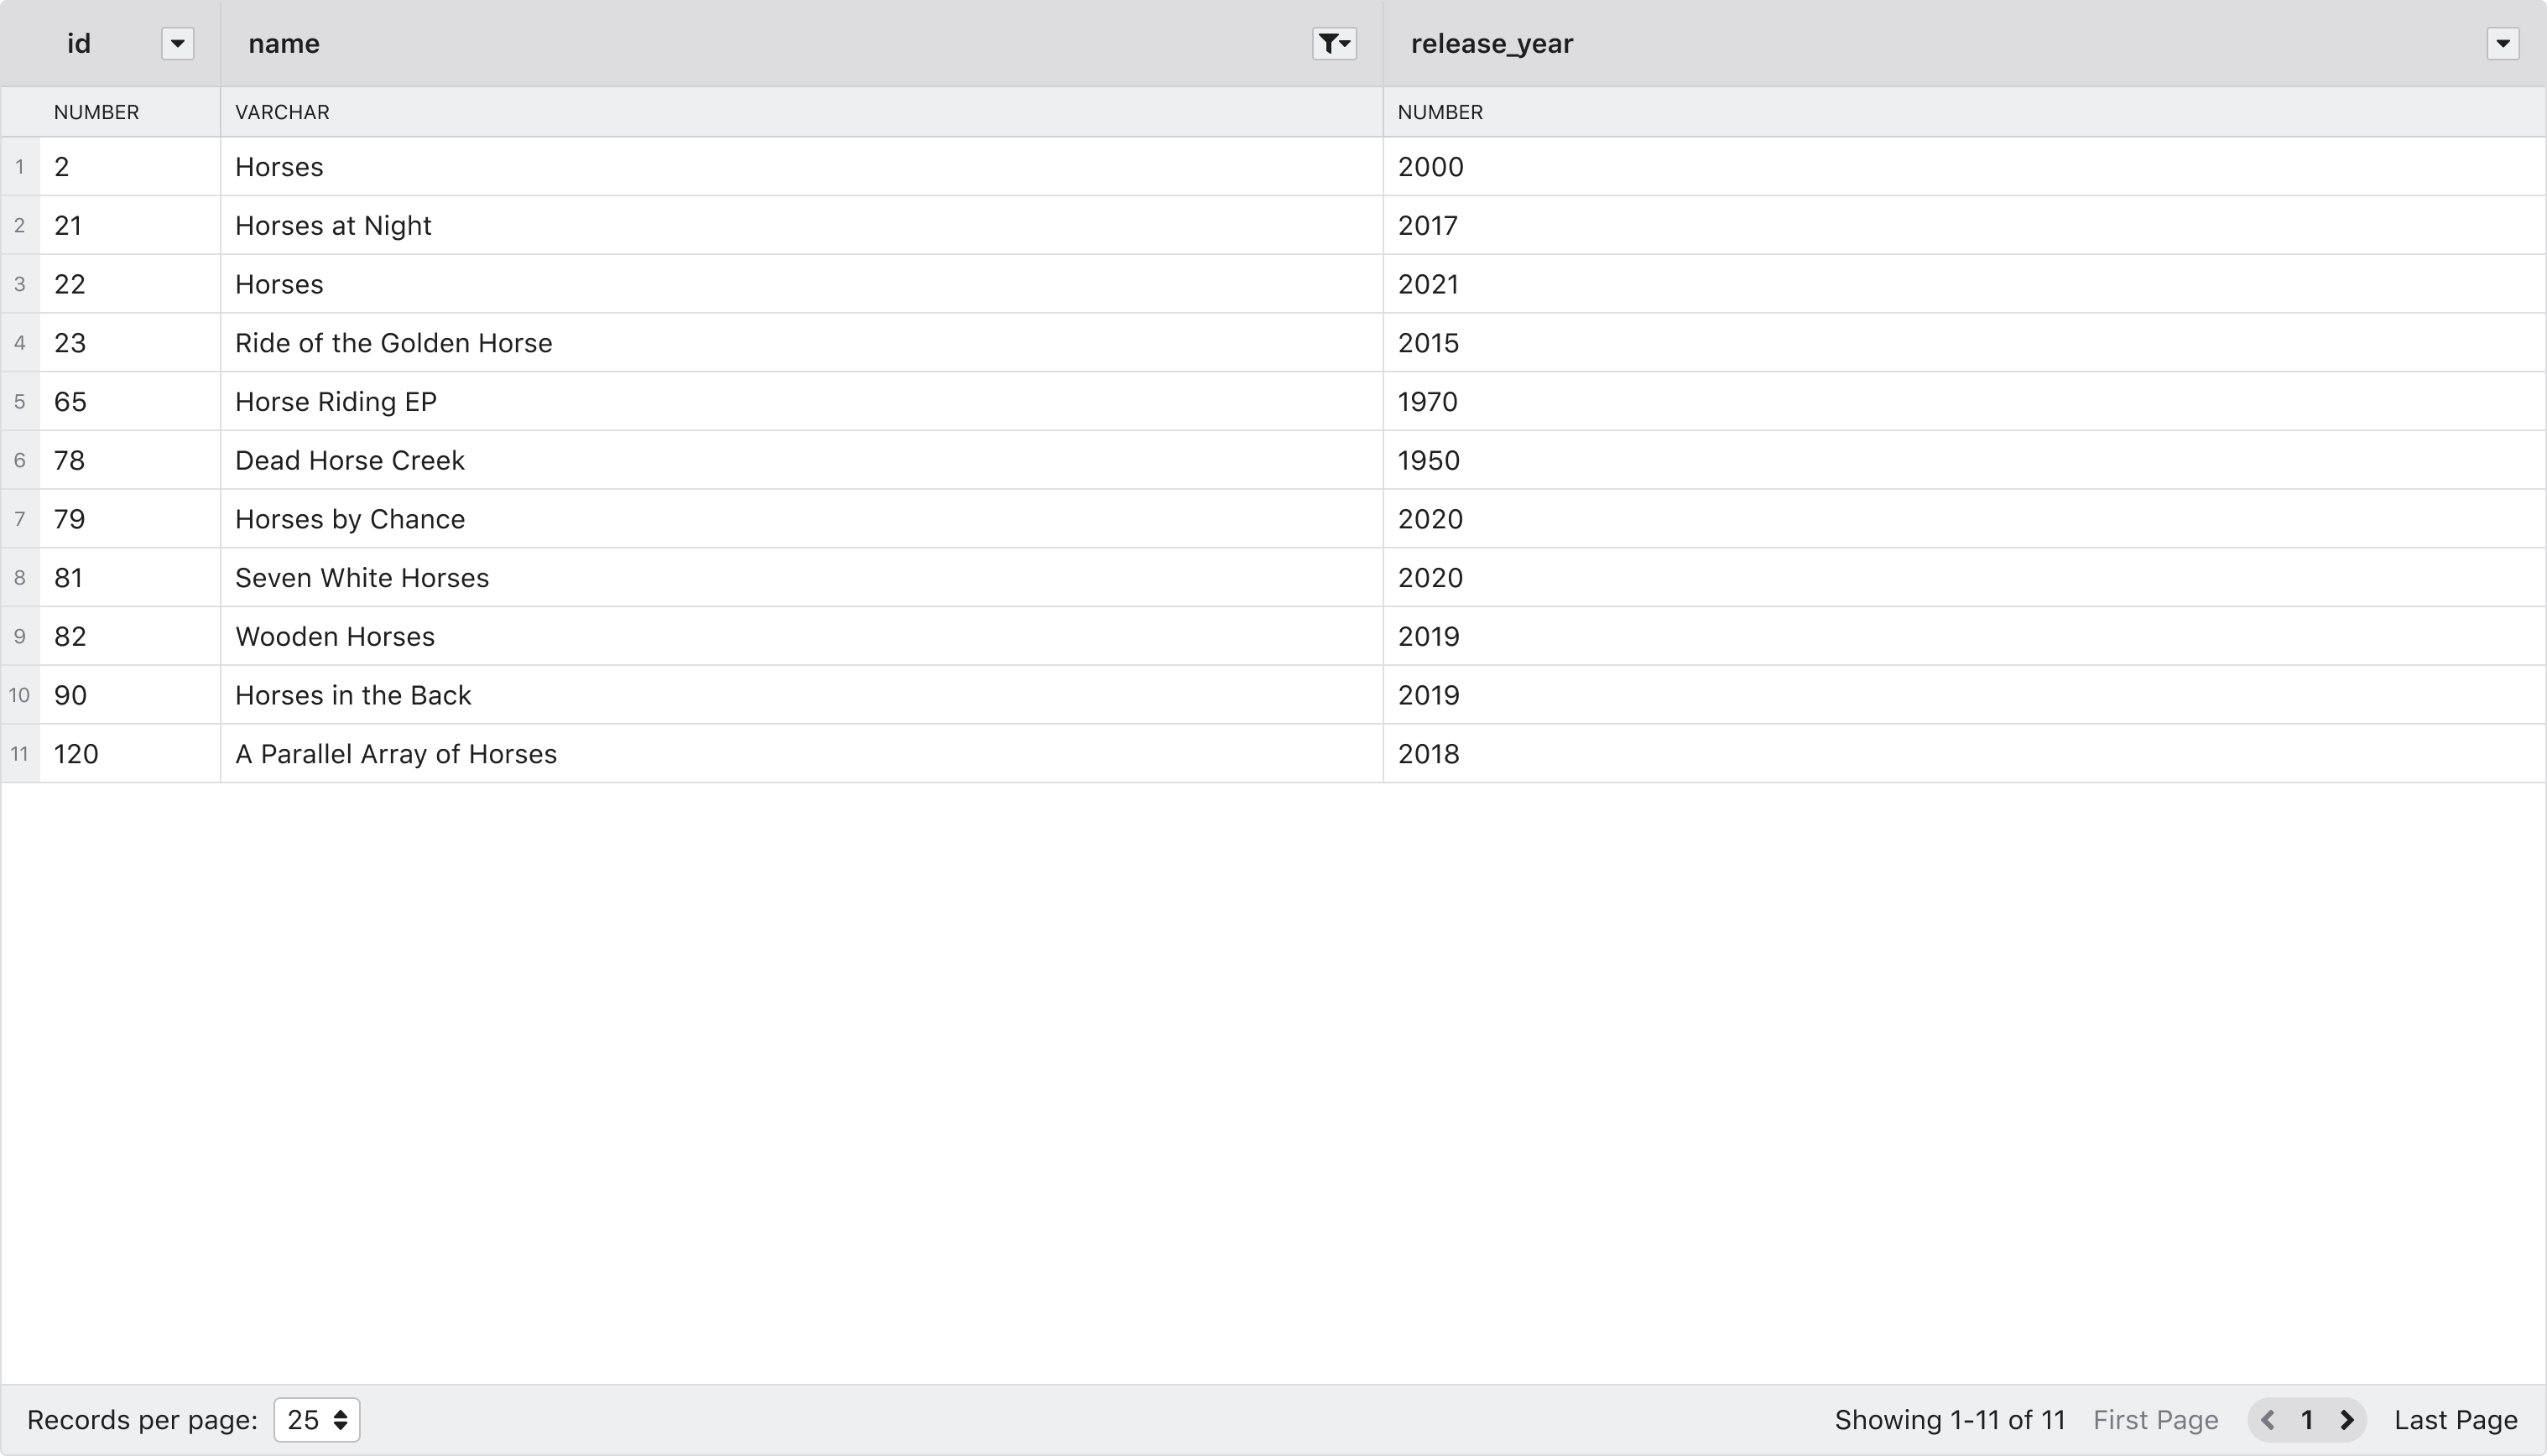Click the A Parallel Array of Horses cell

coord(395,754)
